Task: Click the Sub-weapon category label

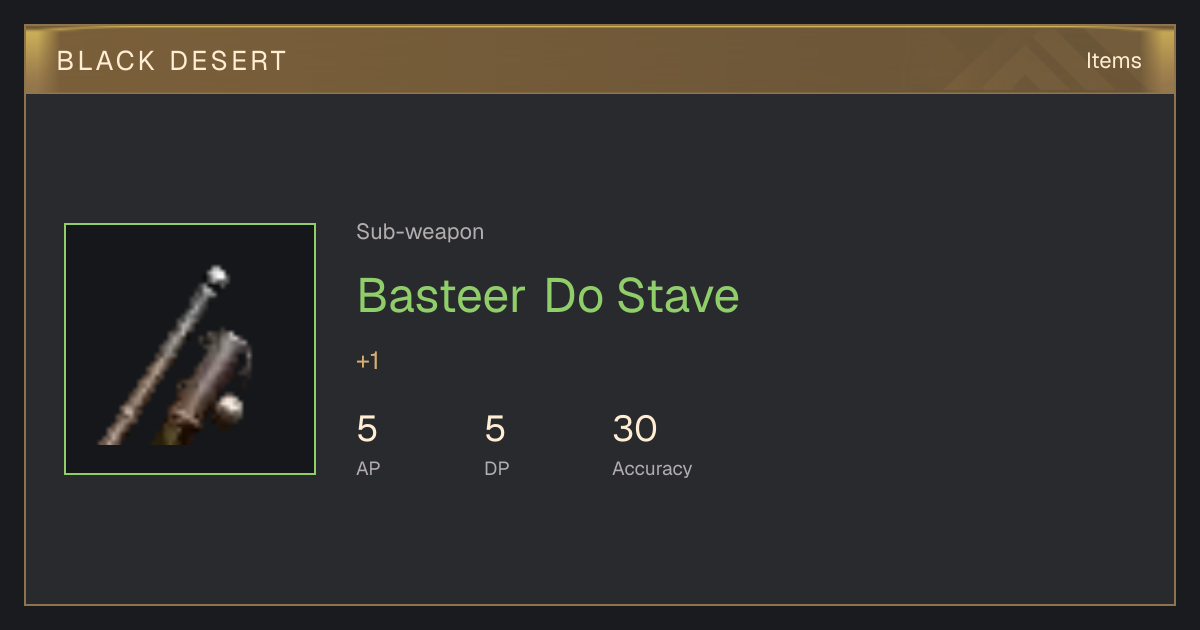Action: point(420,232)
